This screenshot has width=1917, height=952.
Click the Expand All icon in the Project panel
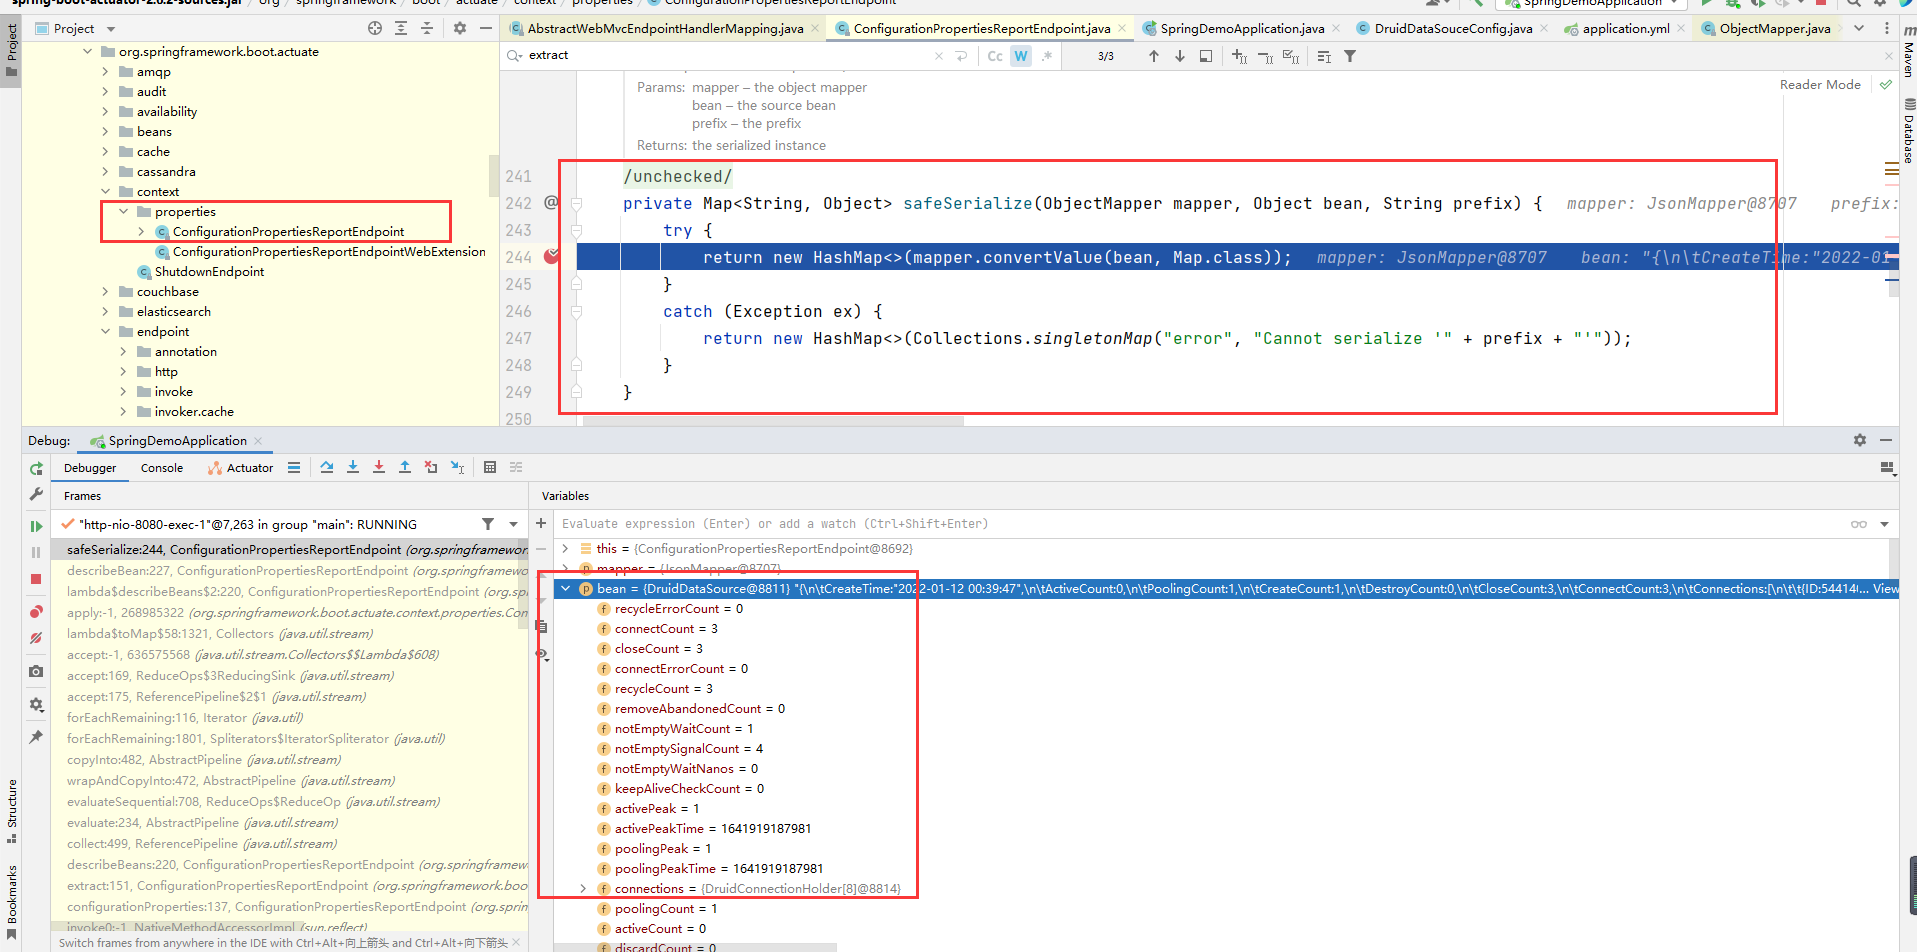click(401, 28)
